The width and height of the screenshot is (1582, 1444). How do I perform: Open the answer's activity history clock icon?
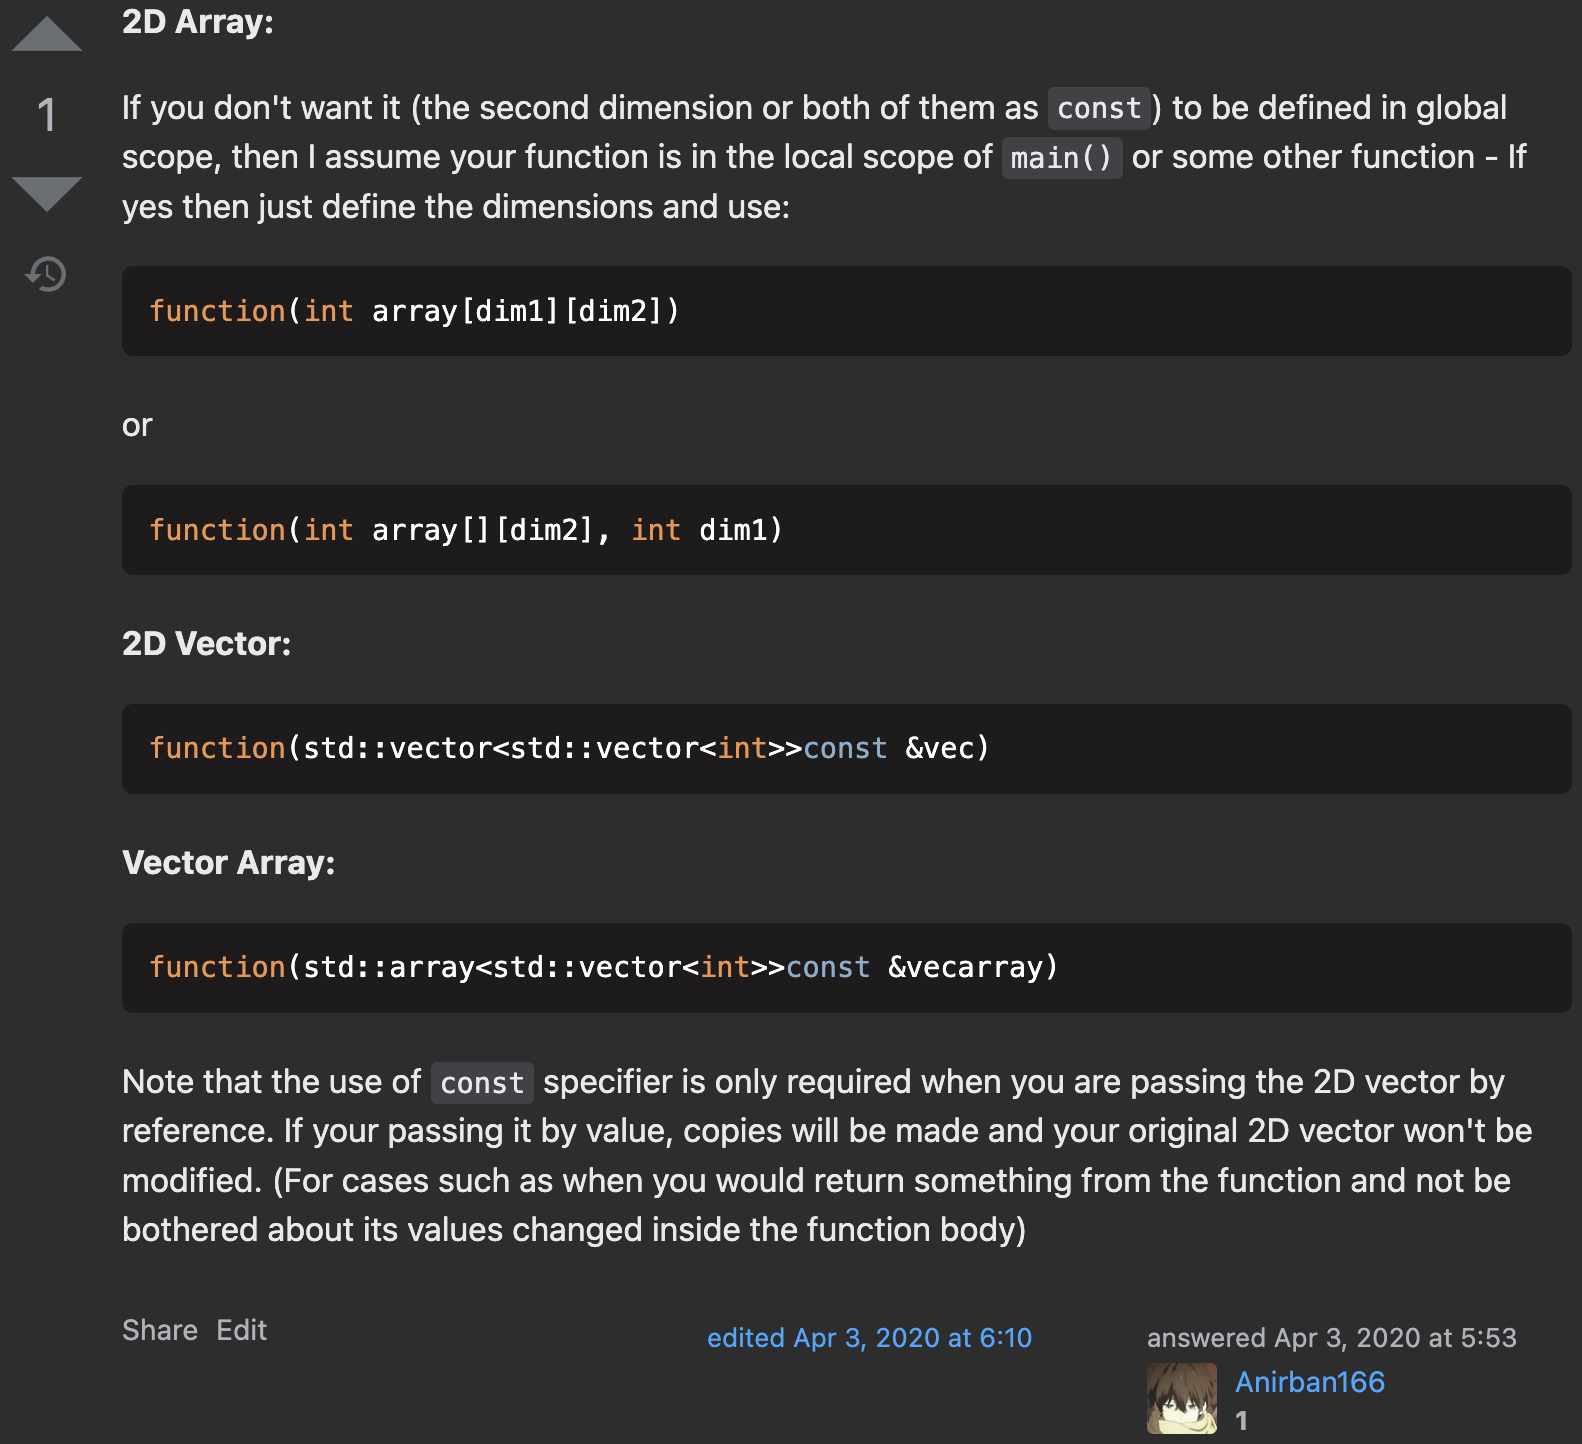click(x=46, y=273)
